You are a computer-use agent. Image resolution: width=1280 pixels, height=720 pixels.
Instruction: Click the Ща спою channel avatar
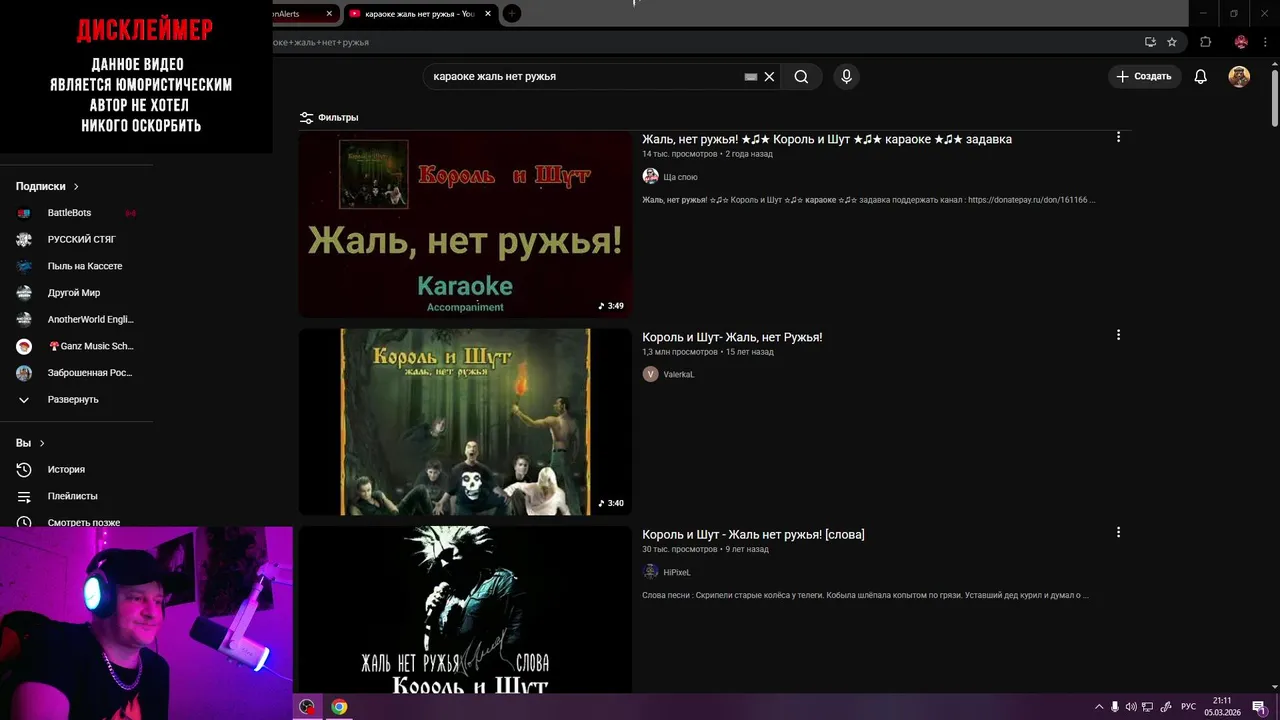[x=650, y=176]
